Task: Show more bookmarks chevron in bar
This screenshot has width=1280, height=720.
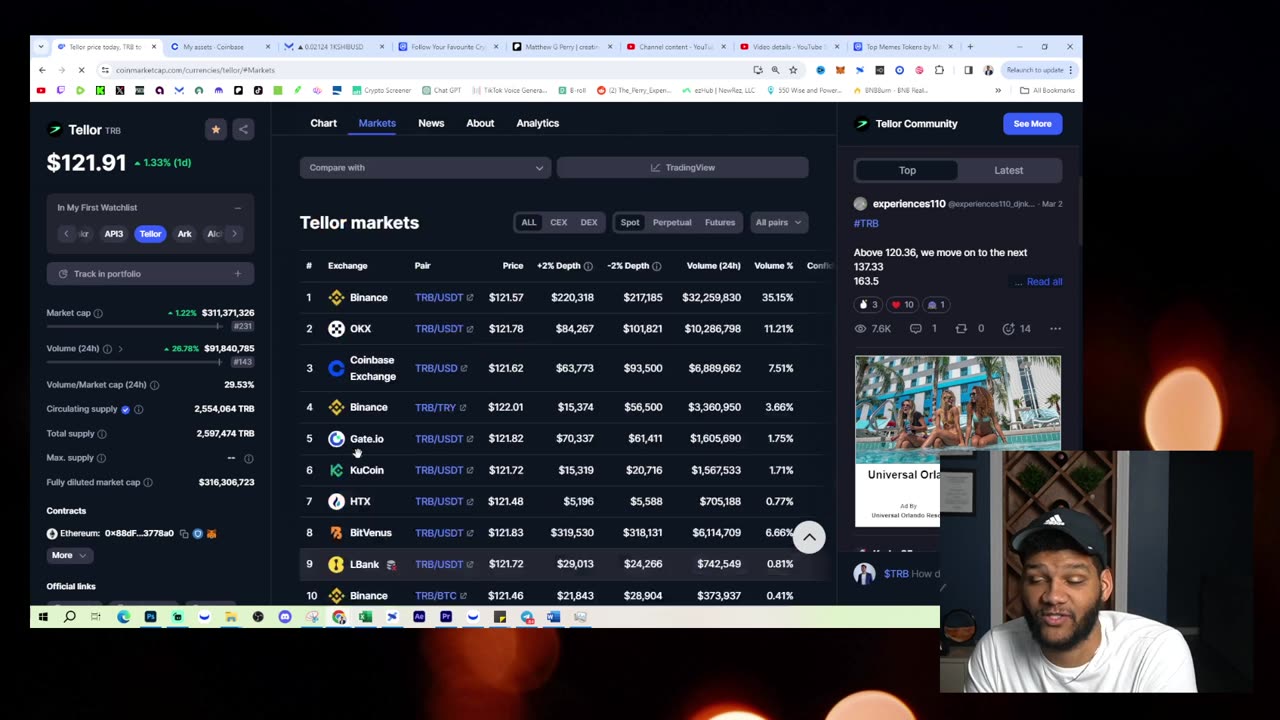Action: click(x=998, y=90)
